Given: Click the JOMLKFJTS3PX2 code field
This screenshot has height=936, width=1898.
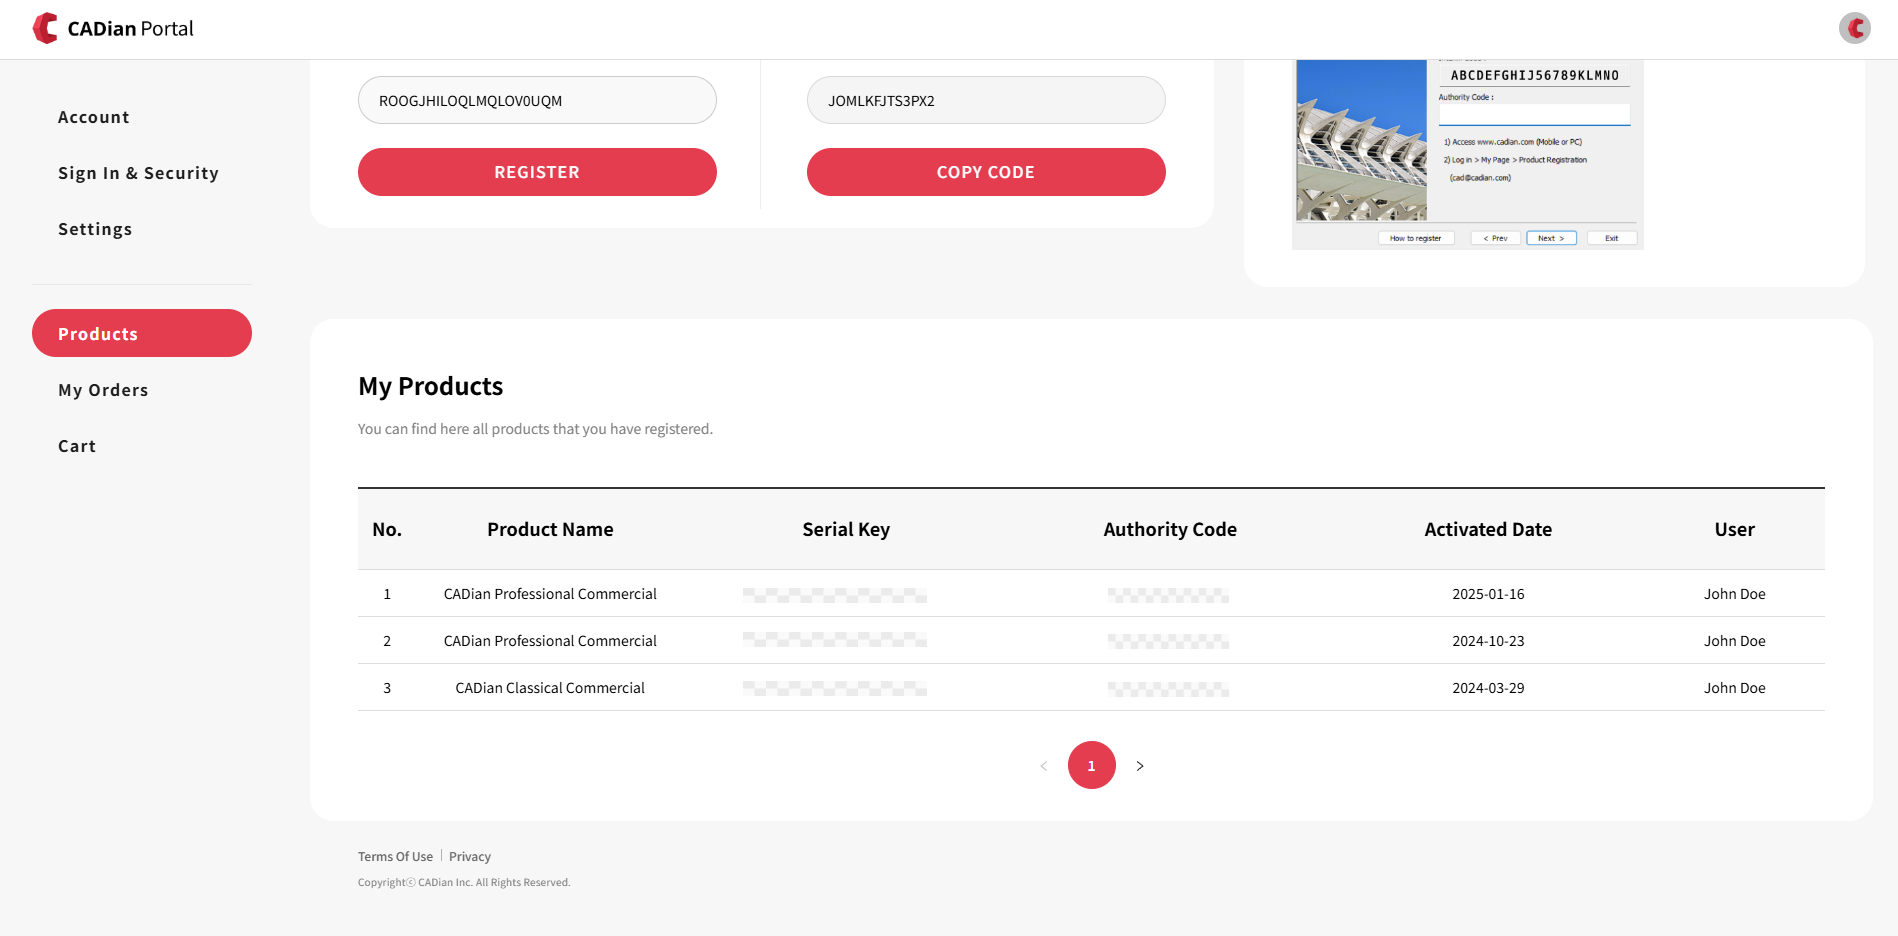Looking at the screenshot, I should tap(985, 100).
